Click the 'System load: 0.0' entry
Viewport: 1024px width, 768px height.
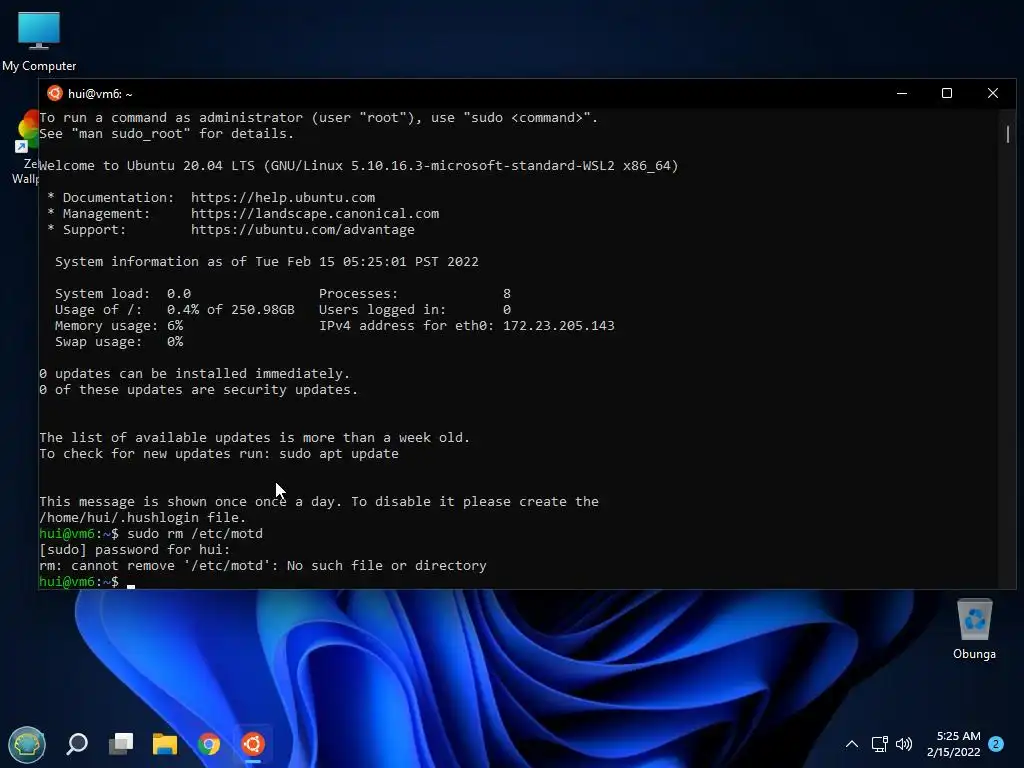pyautogui.click(x=123, y=294)
